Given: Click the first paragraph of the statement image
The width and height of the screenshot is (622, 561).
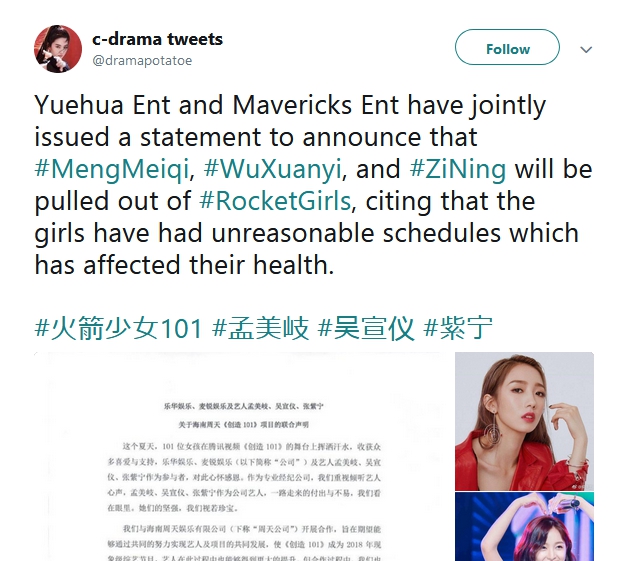Looking at the screenshot, I should coord(244,477).
